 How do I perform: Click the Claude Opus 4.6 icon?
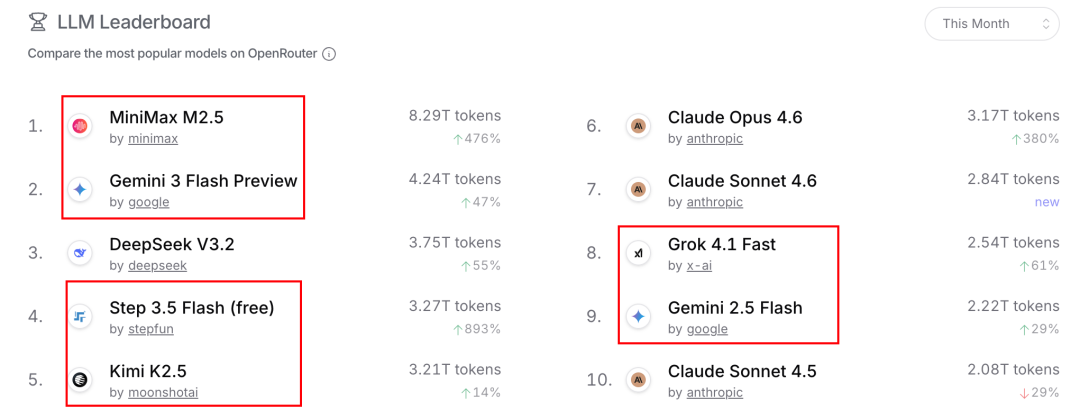coord(638,126)
